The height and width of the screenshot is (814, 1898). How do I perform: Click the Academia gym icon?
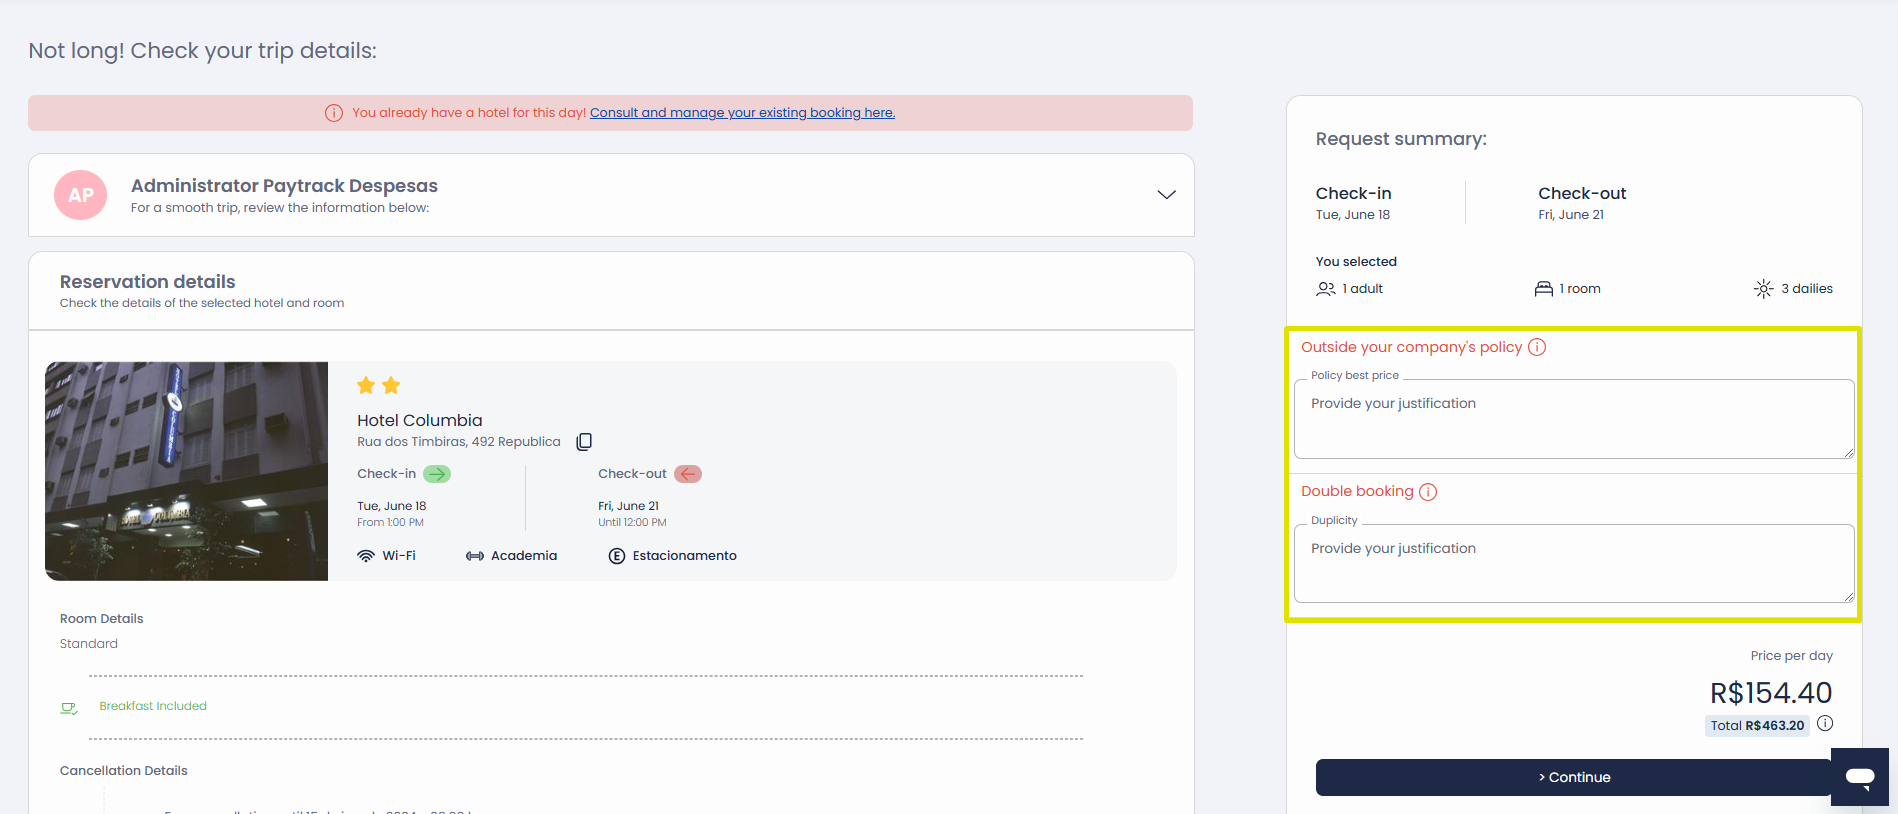475,556
